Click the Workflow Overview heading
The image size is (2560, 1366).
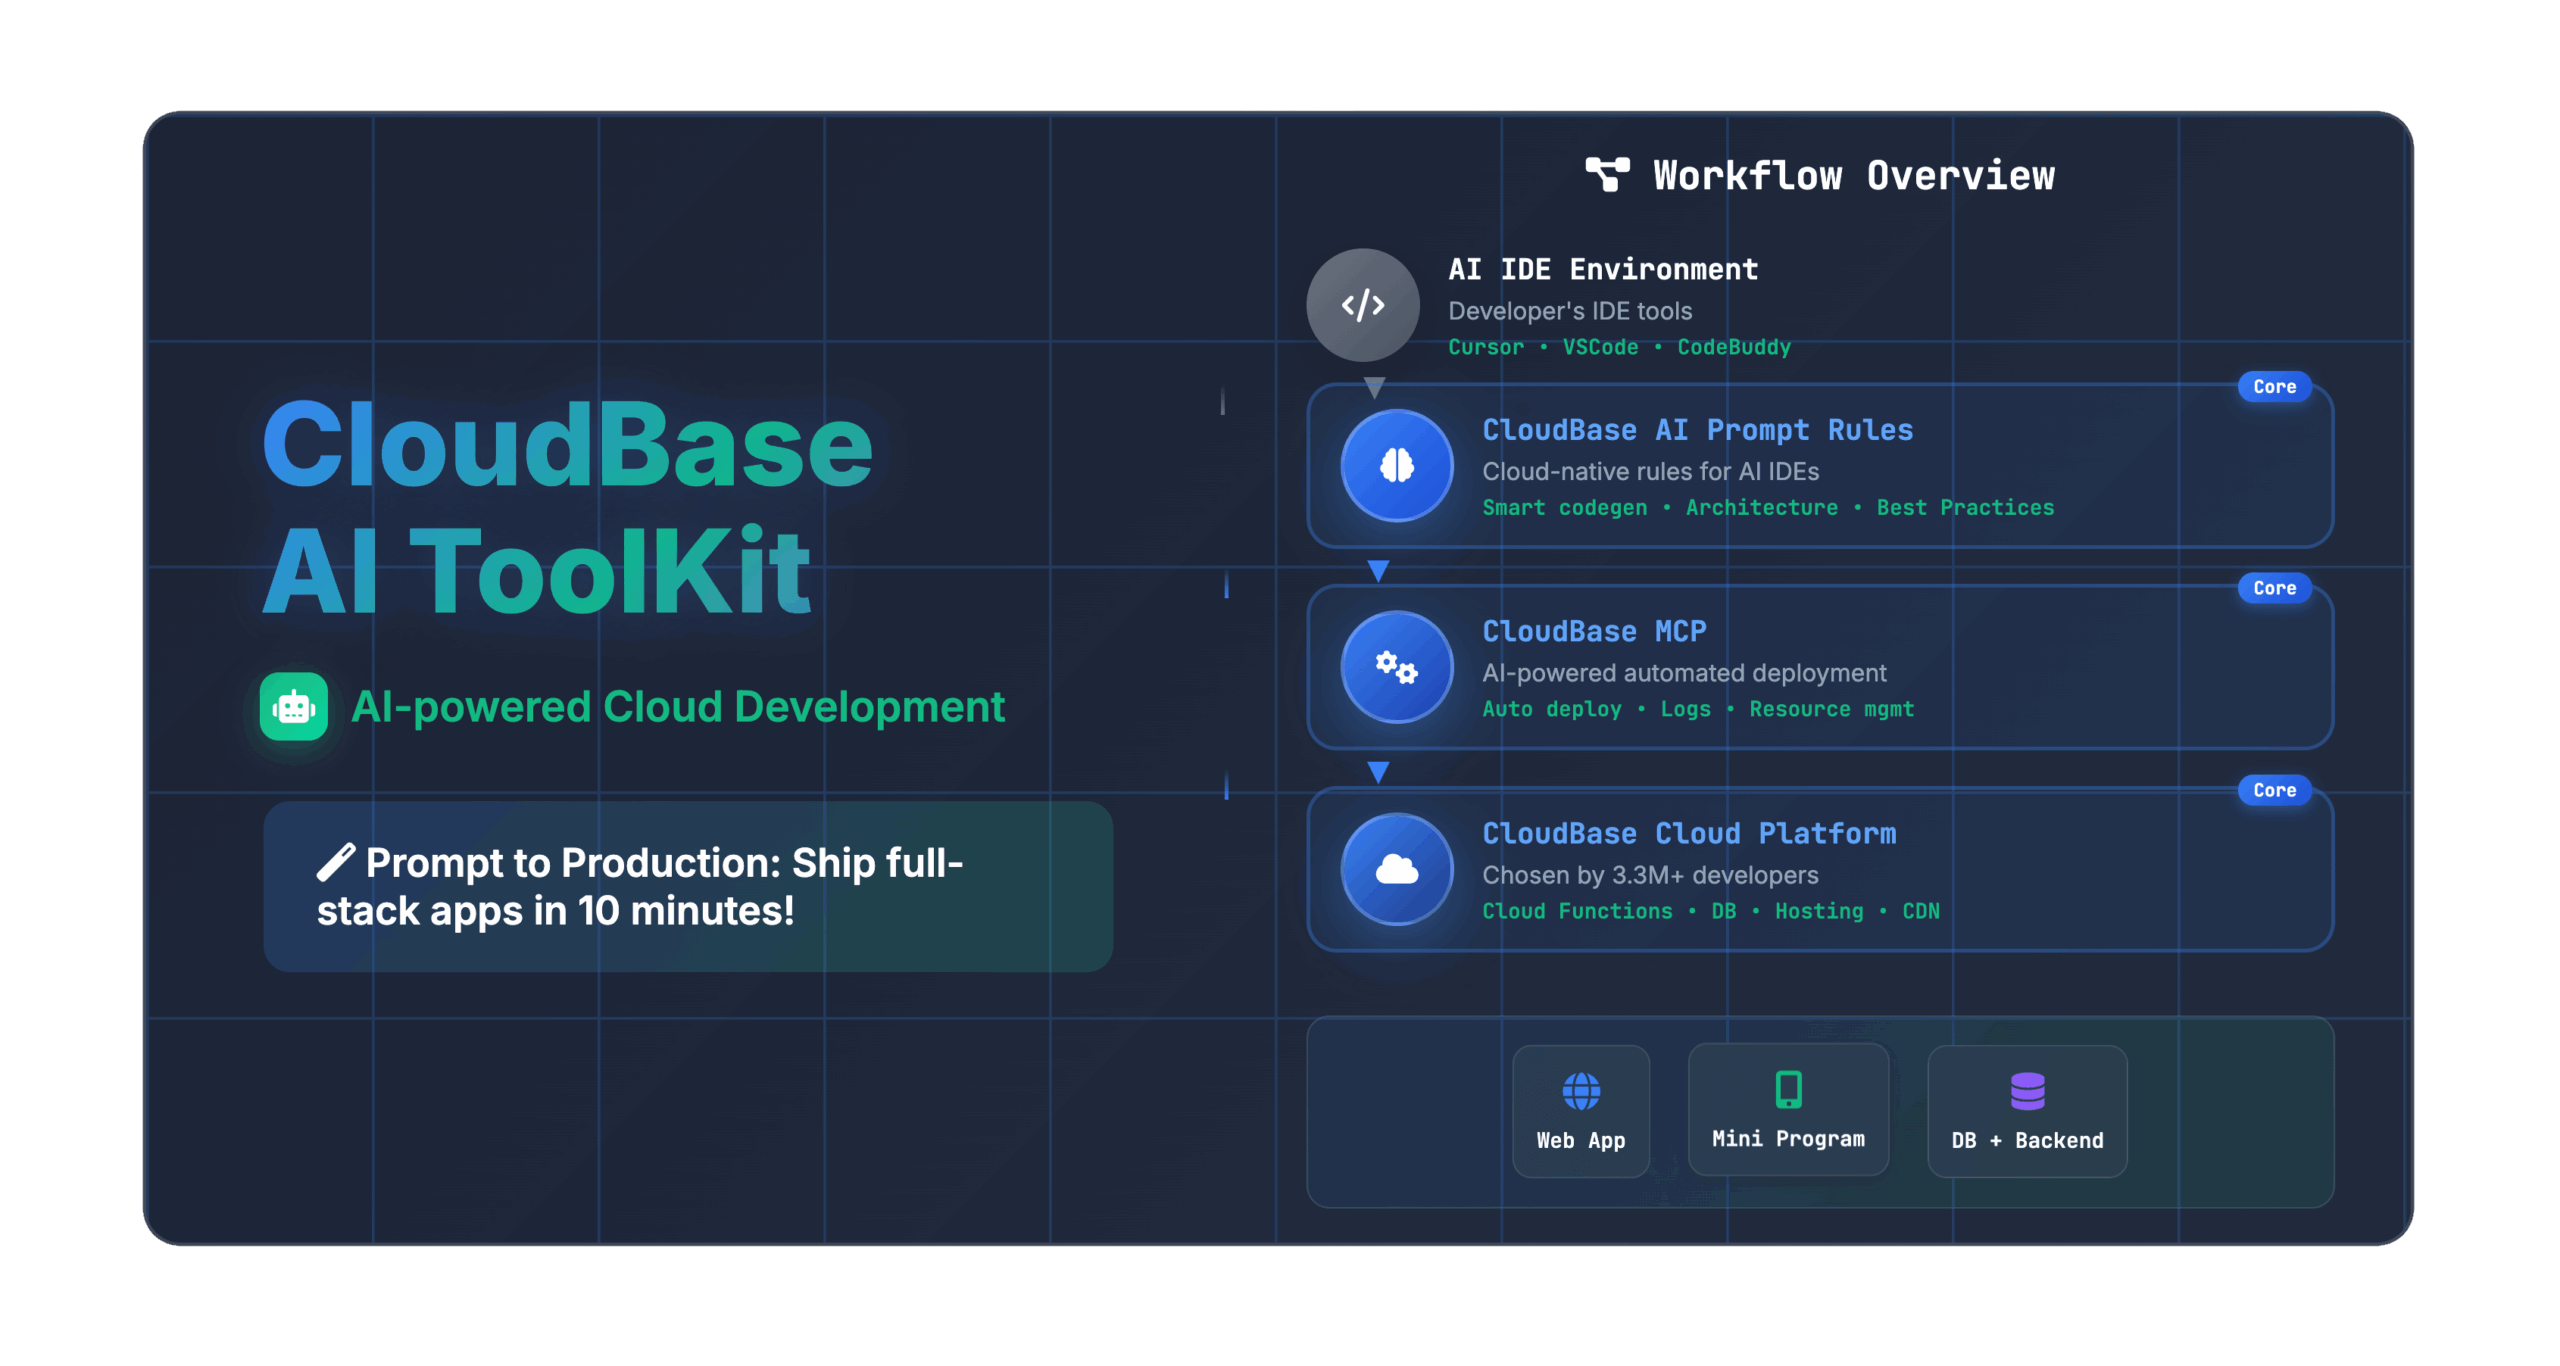(x=1853, y=175)
